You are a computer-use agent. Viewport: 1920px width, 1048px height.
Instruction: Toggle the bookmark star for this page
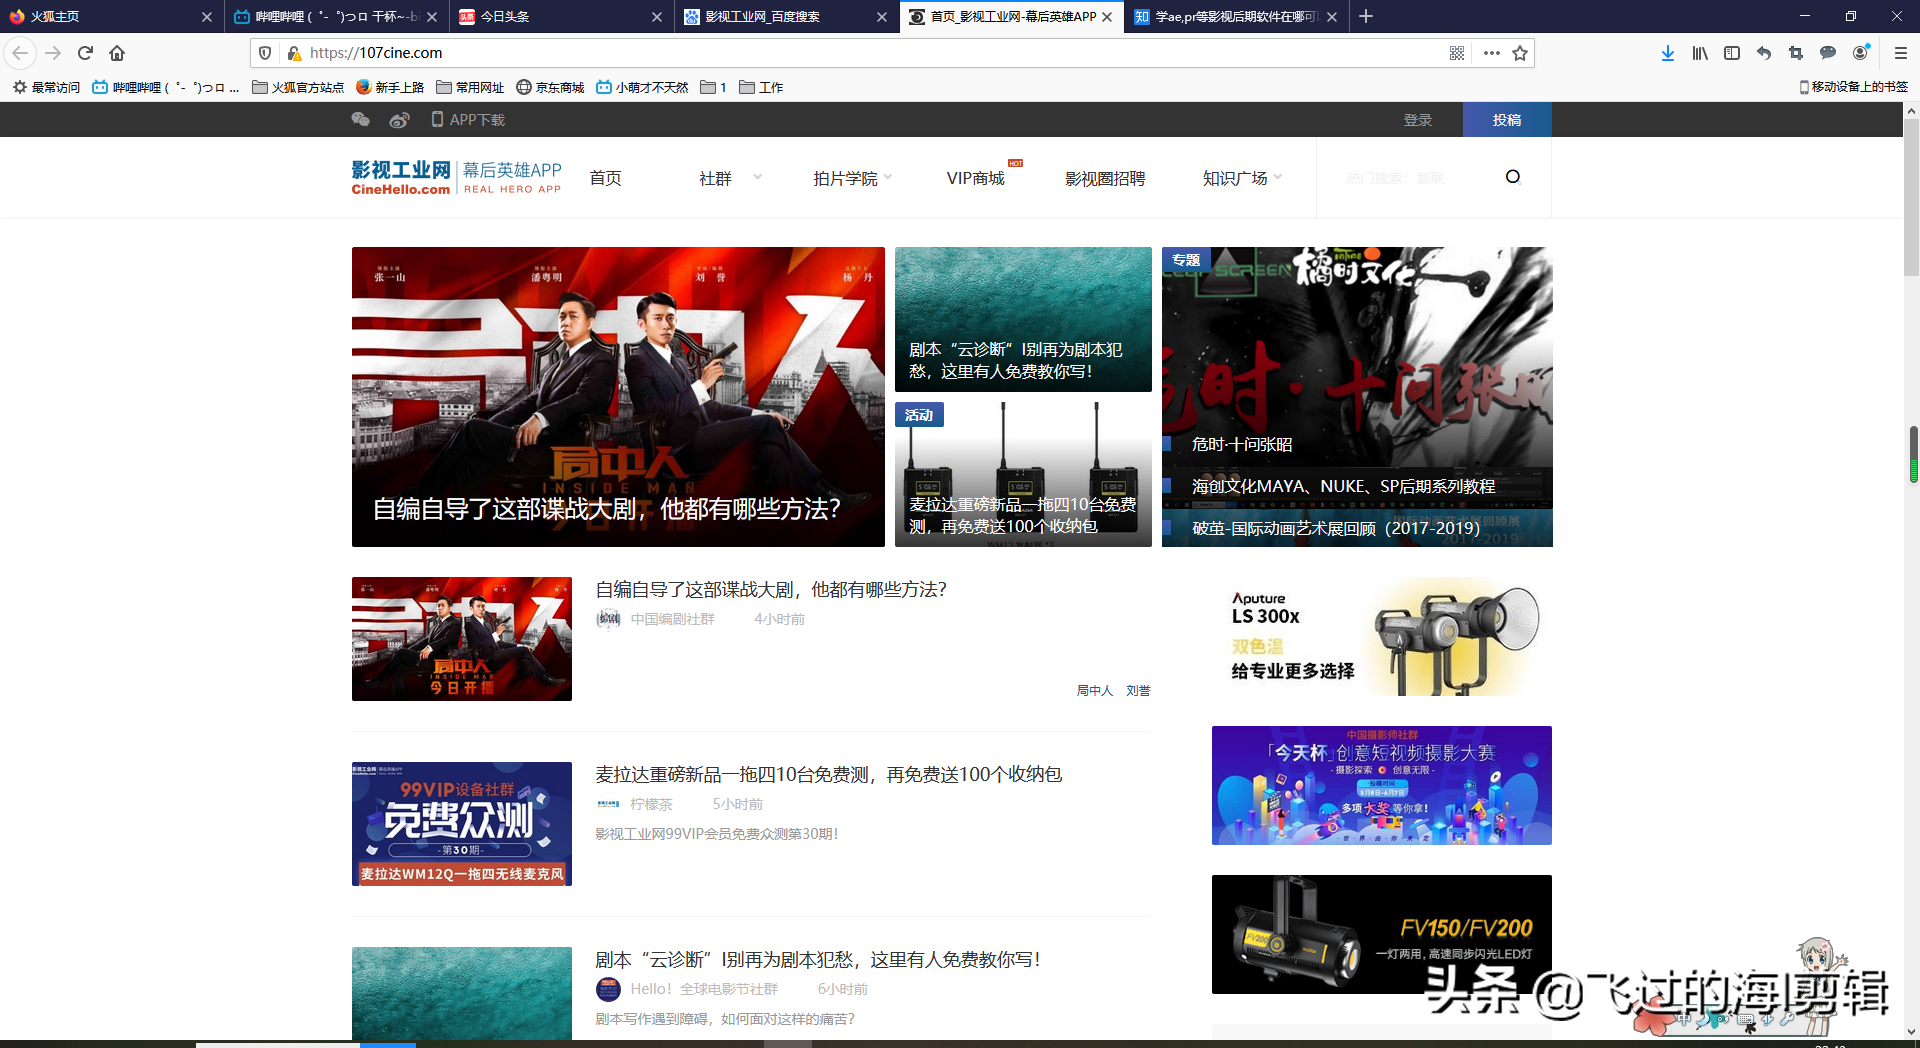(x=1522, y=53)
